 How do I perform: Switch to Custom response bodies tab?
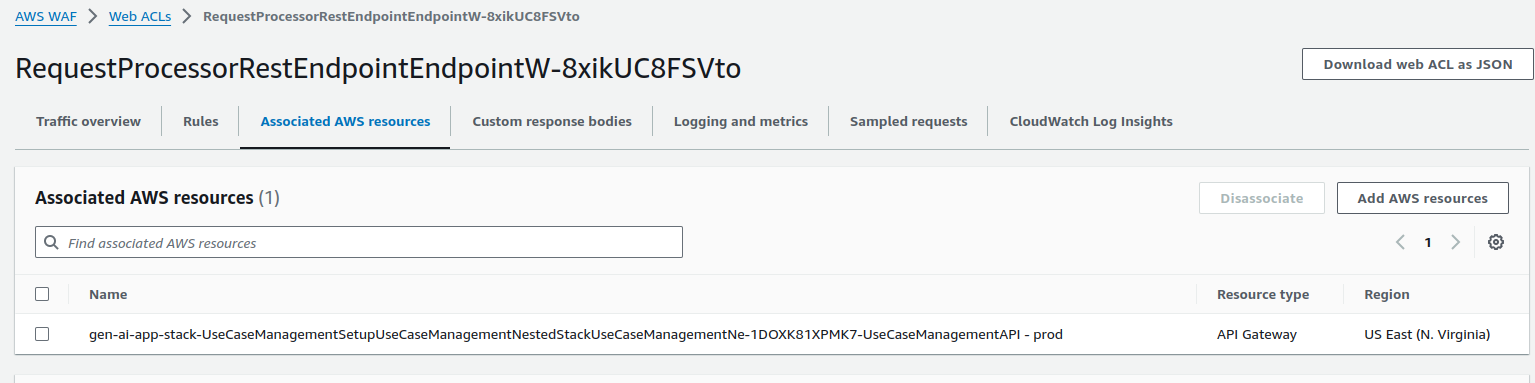552,121
